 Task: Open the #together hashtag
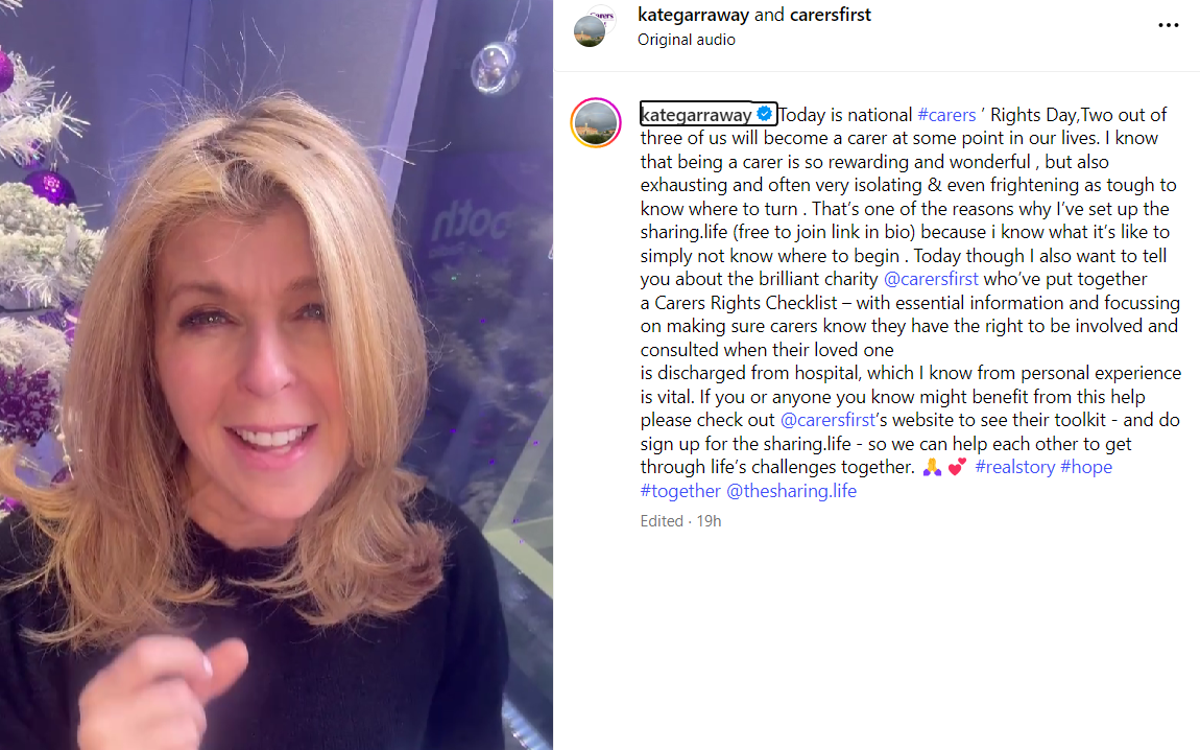click(x=681, y=490)
